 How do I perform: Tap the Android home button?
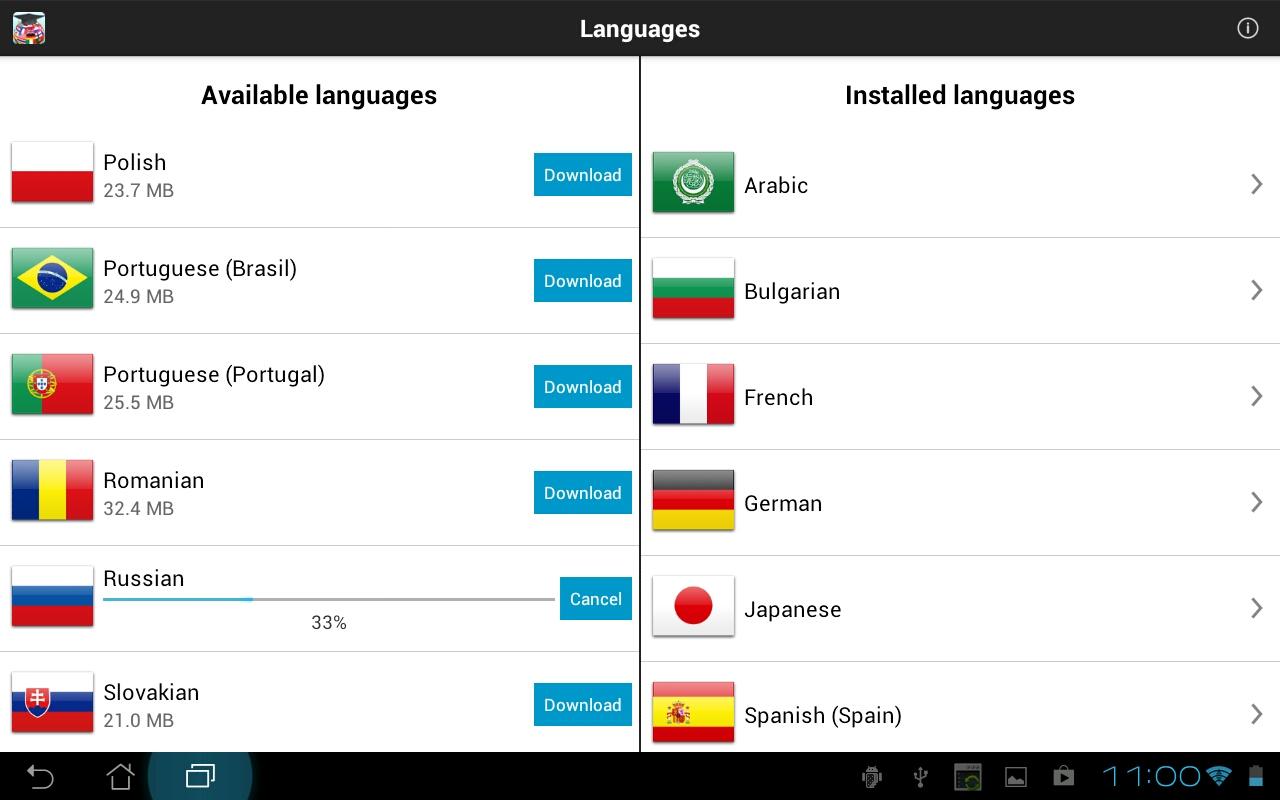[x=121, y=776]
